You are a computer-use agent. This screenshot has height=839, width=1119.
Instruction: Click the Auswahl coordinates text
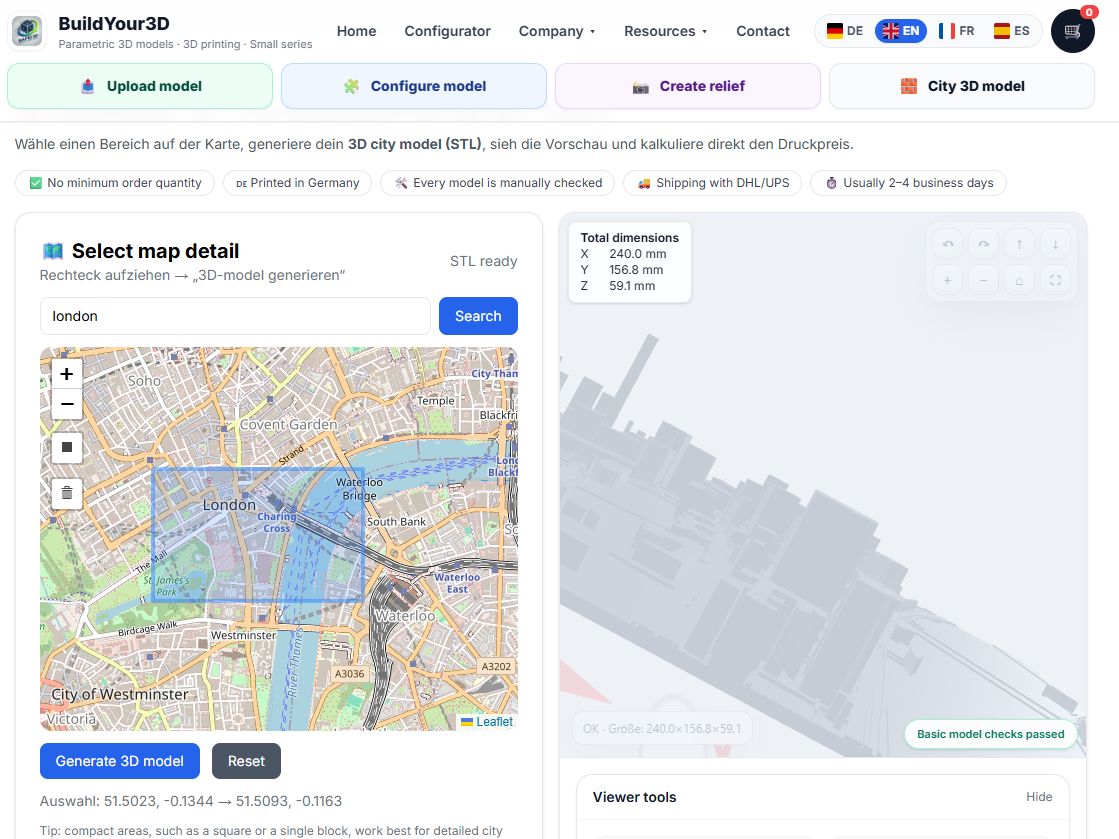point(191,801)
